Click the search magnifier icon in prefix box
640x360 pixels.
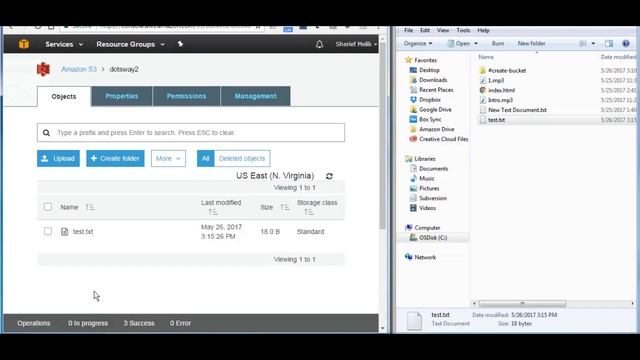(x=47, y=133)
